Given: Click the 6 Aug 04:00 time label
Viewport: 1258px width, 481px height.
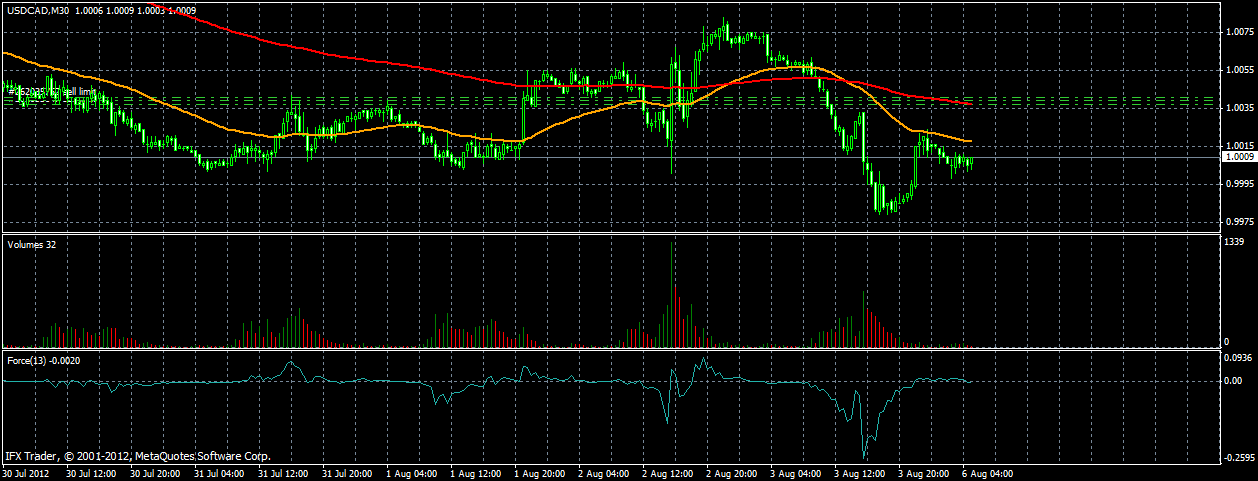Looking at the screenshot, I should (x=986, y=473).
